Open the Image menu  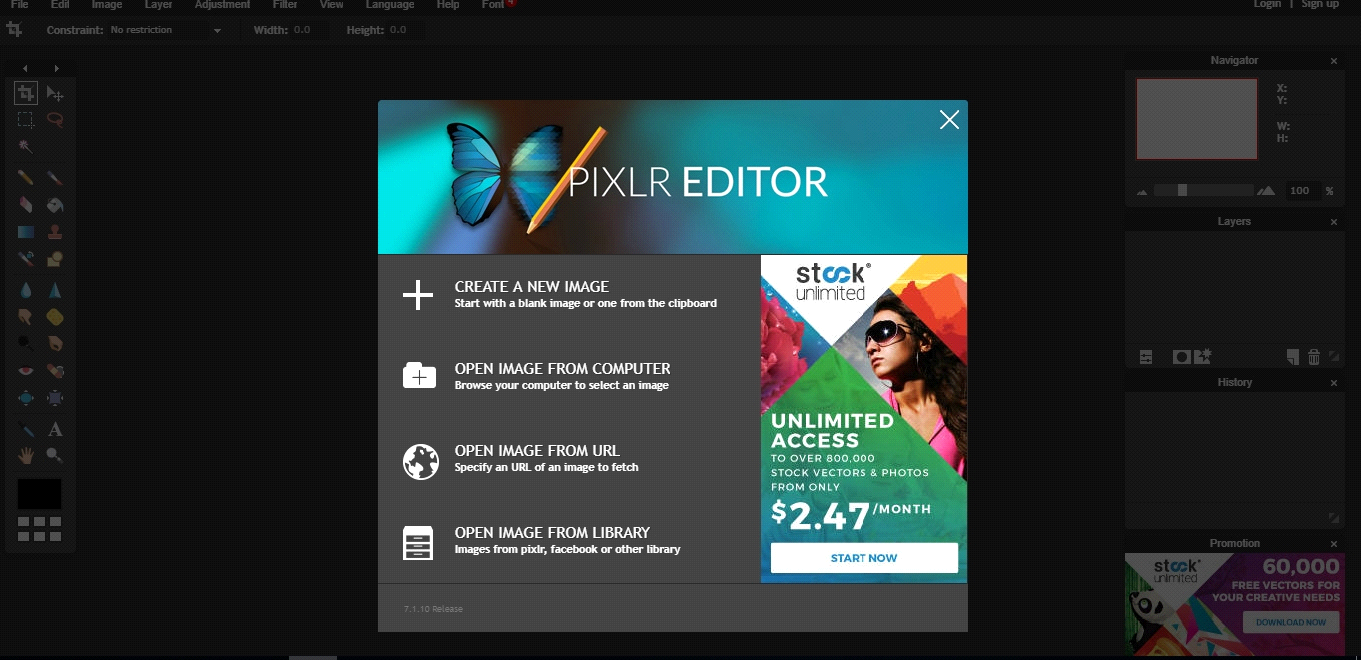coord(107,5)
